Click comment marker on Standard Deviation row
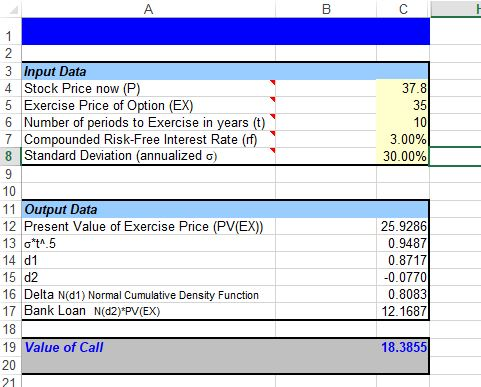Image resolution: width=481 pixels, height=387 pixels. (273, 150)
